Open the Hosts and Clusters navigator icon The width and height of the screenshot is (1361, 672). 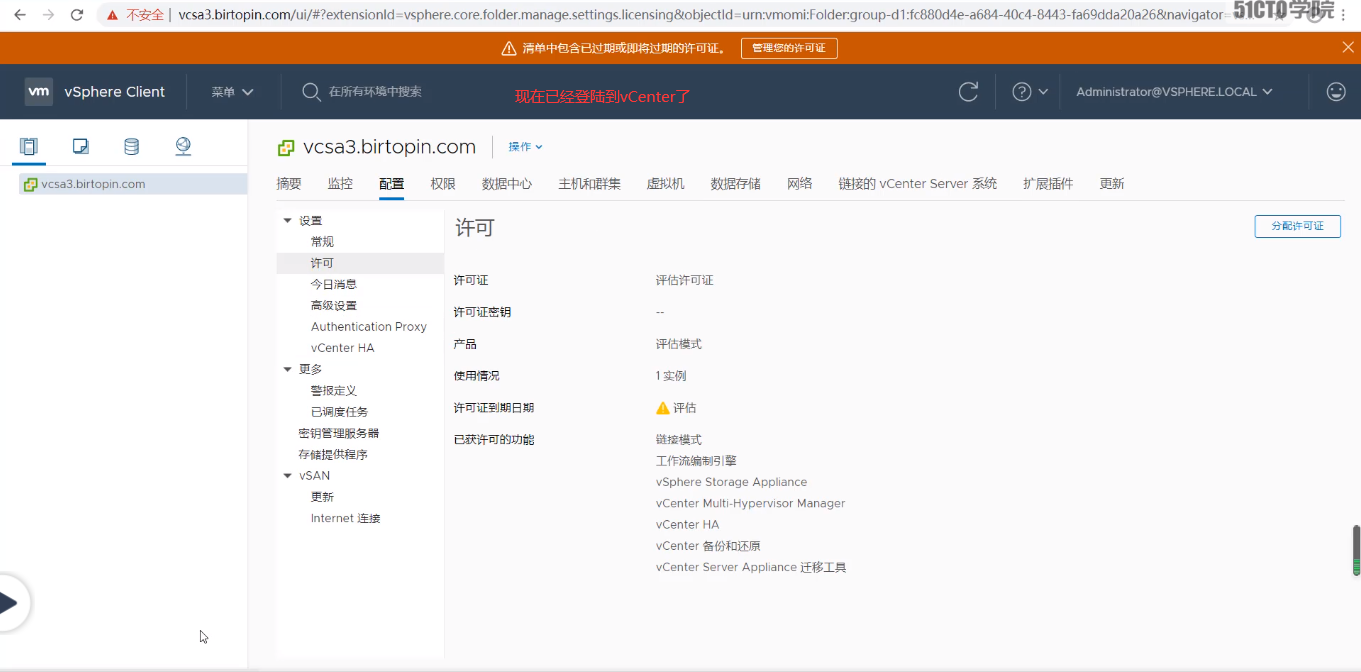click(x=29, y=147)
